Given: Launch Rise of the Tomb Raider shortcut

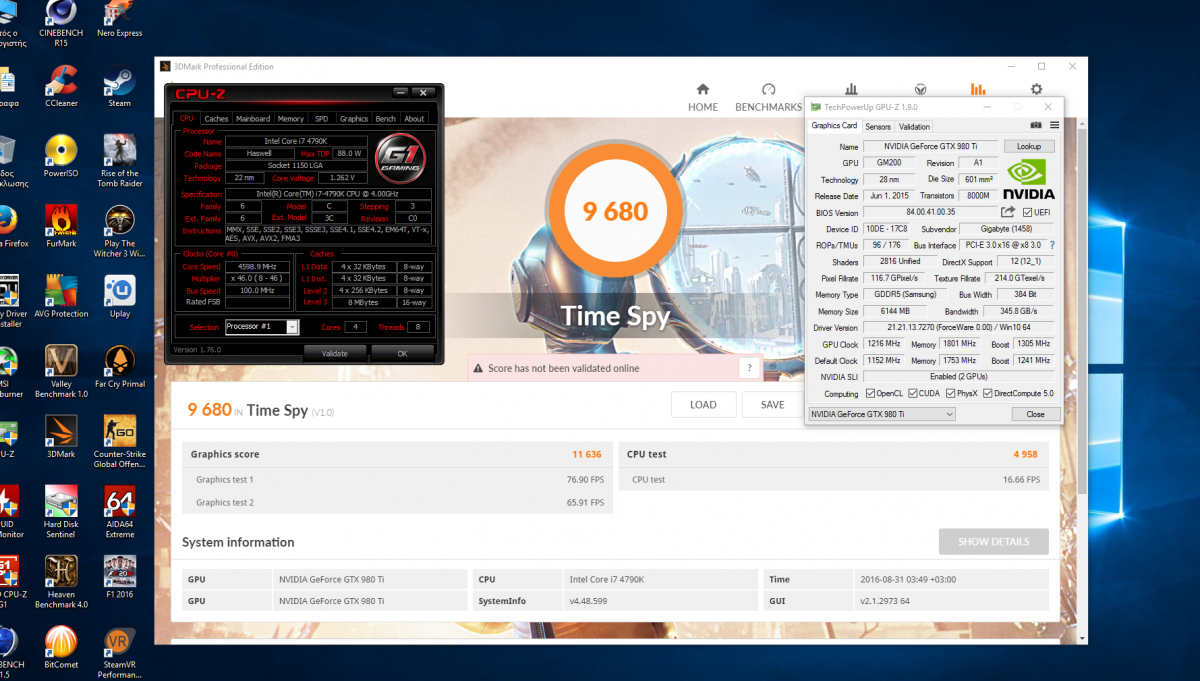Looking at the screenshot, I should pos(120,162).
